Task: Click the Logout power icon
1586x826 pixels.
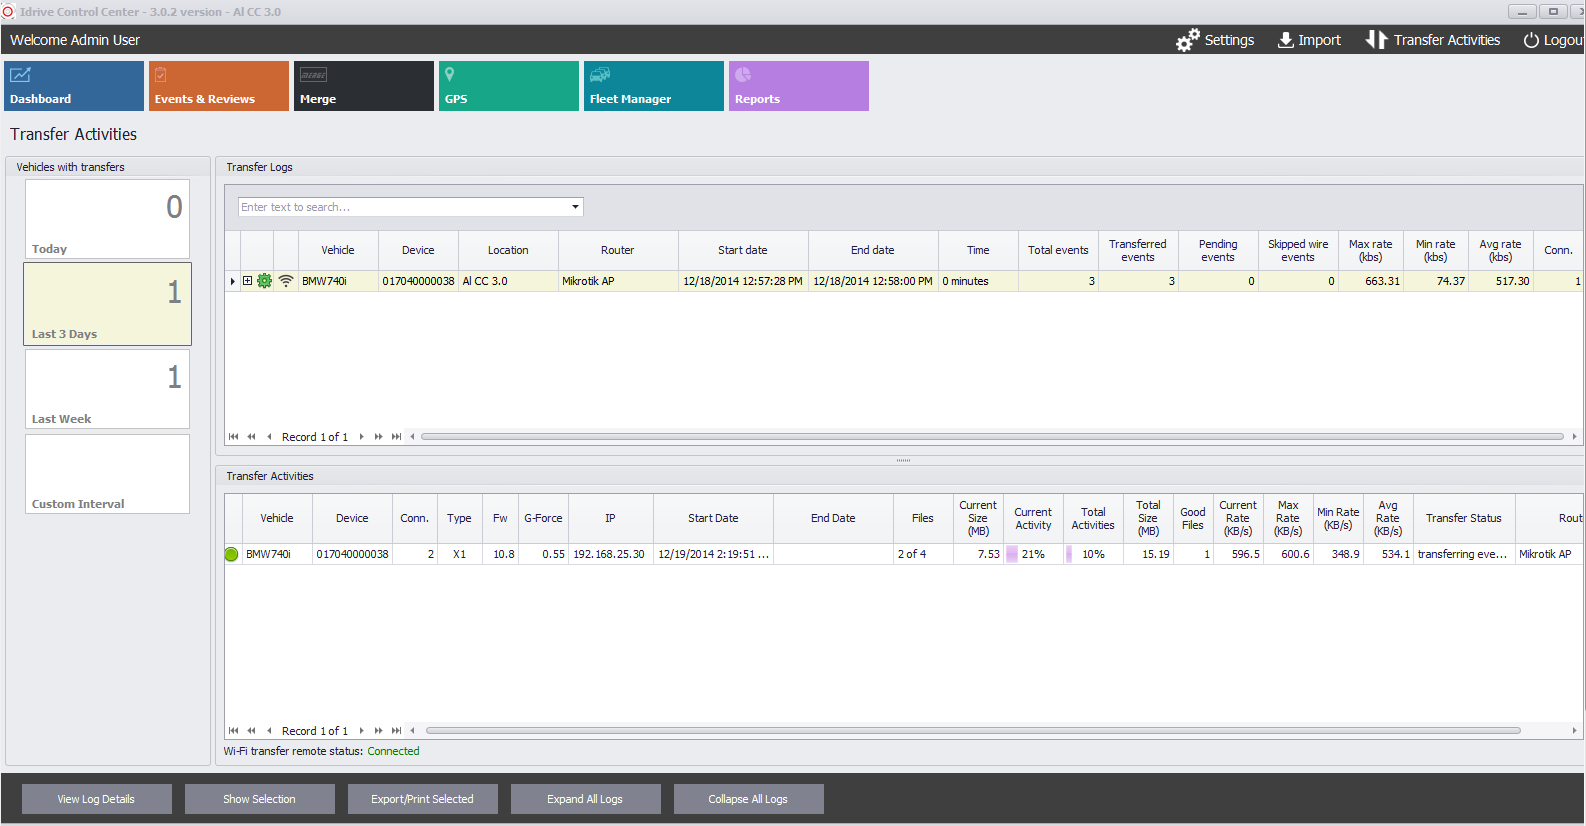Action: click(x=1531, y=40)
